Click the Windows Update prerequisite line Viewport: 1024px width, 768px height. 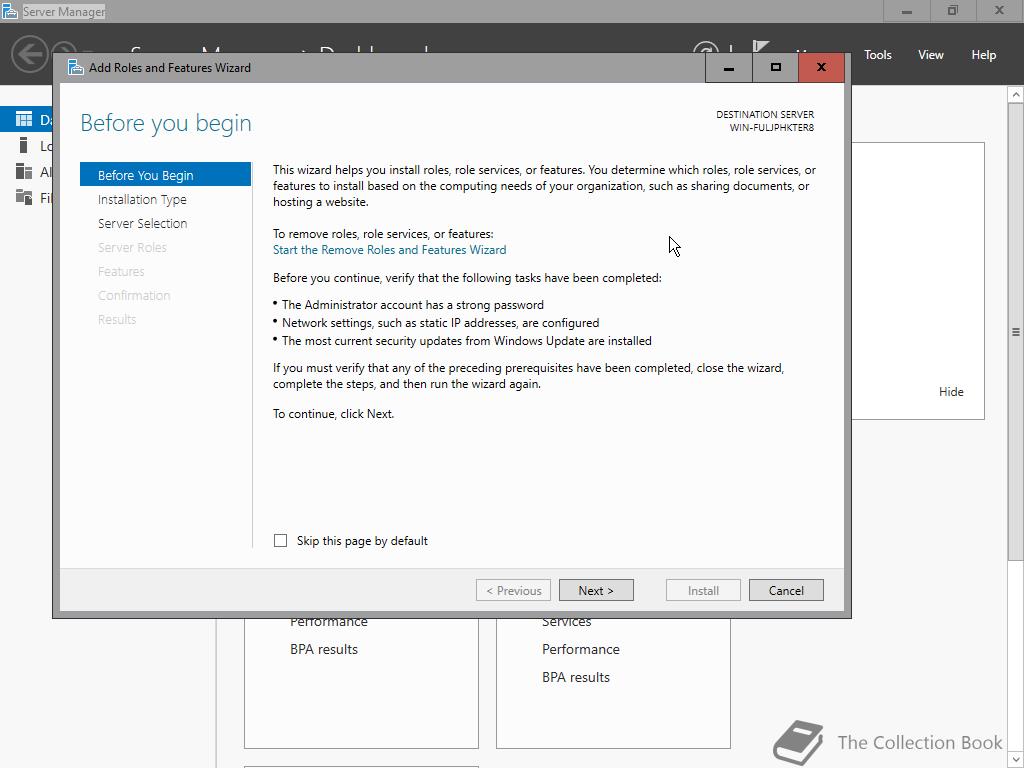[466, 341]
